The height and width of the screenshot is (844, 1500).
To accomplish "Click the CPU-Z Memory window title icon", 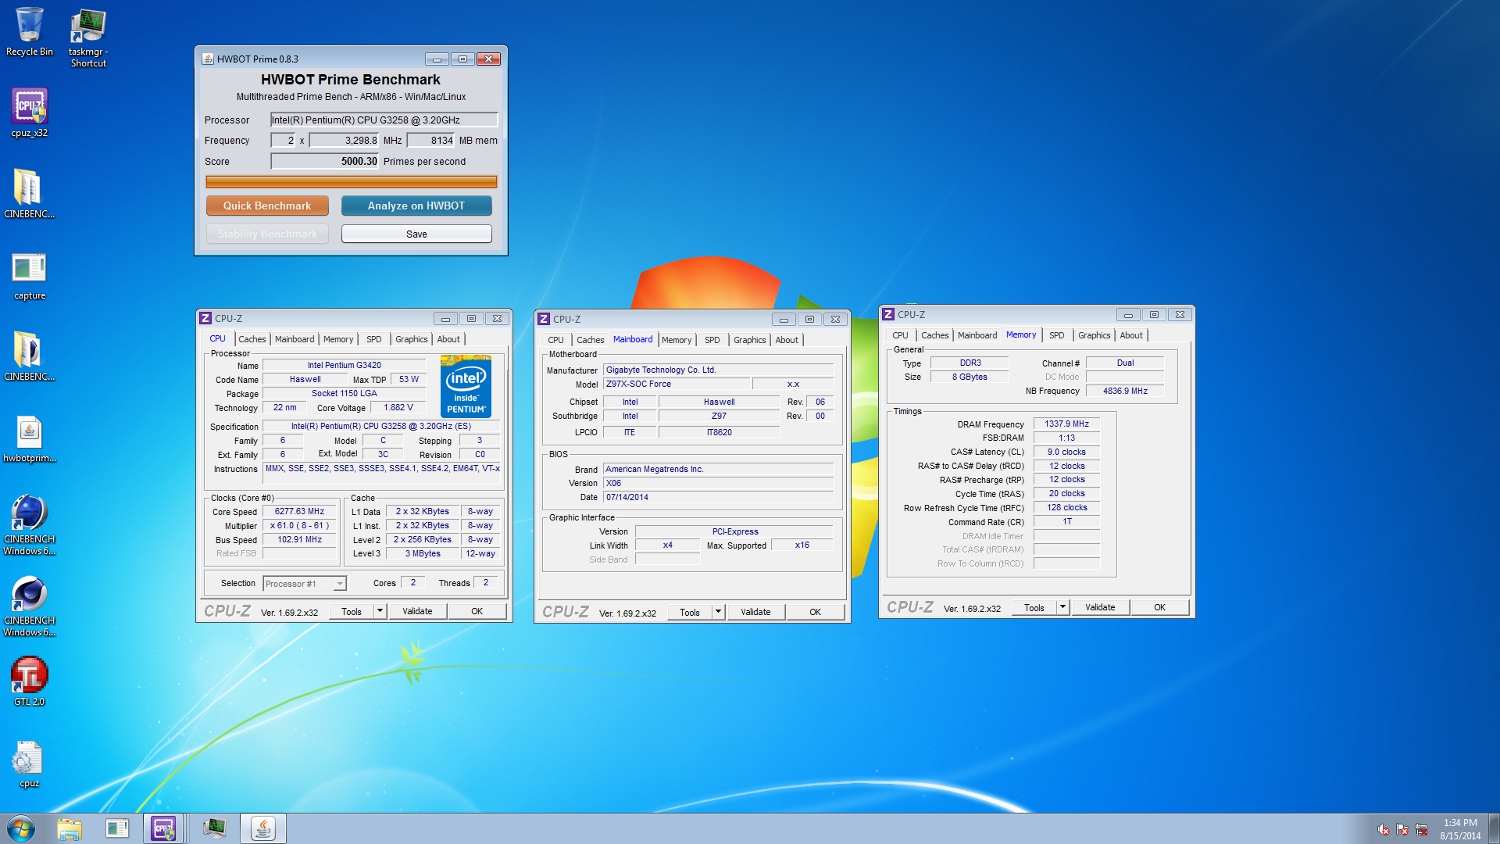I will tap(888, 314).
